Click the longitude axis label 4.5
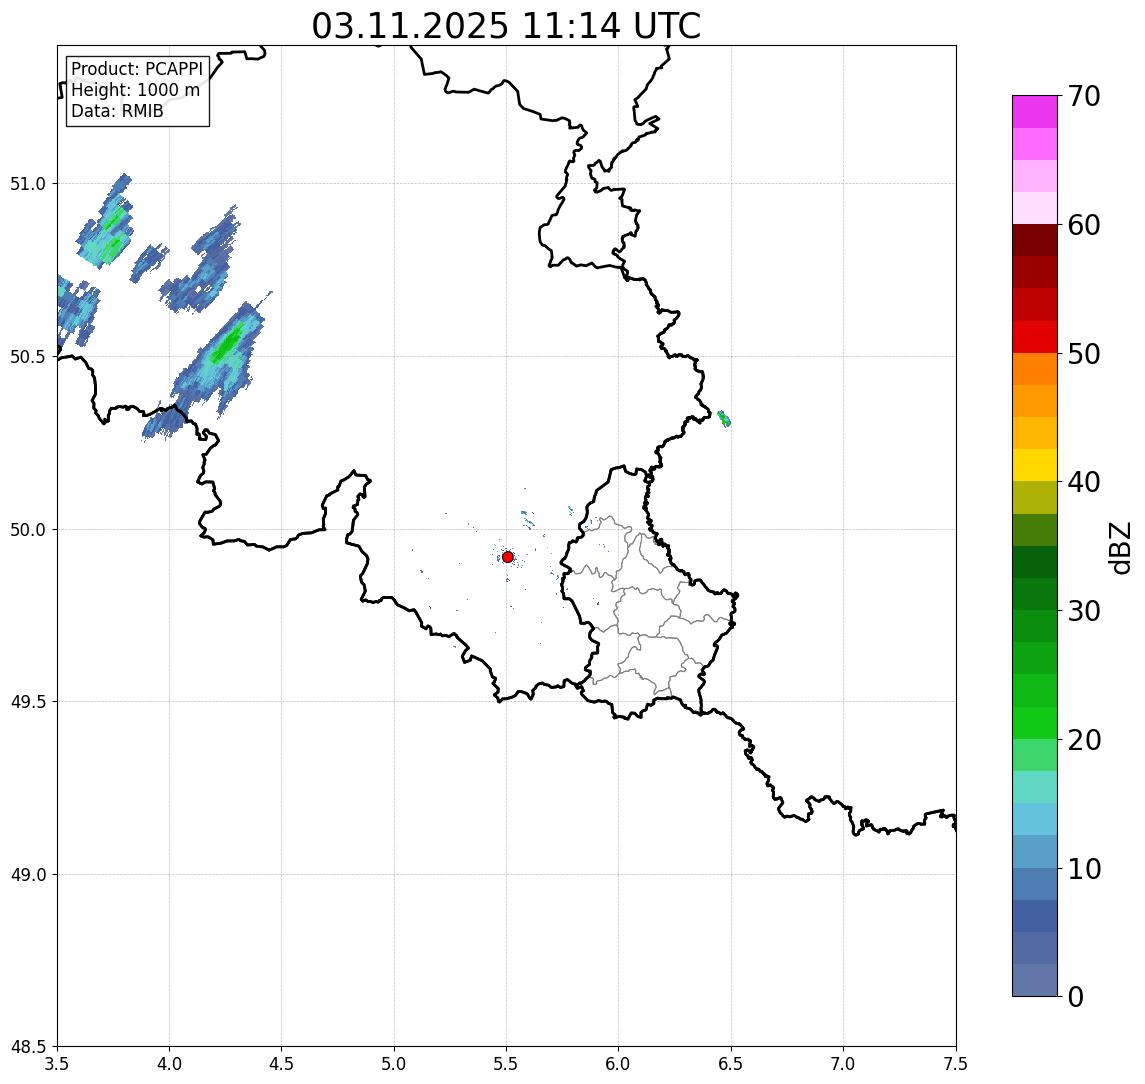This screenshot has width=1145, height=1084. click(x=282, y=1064)
